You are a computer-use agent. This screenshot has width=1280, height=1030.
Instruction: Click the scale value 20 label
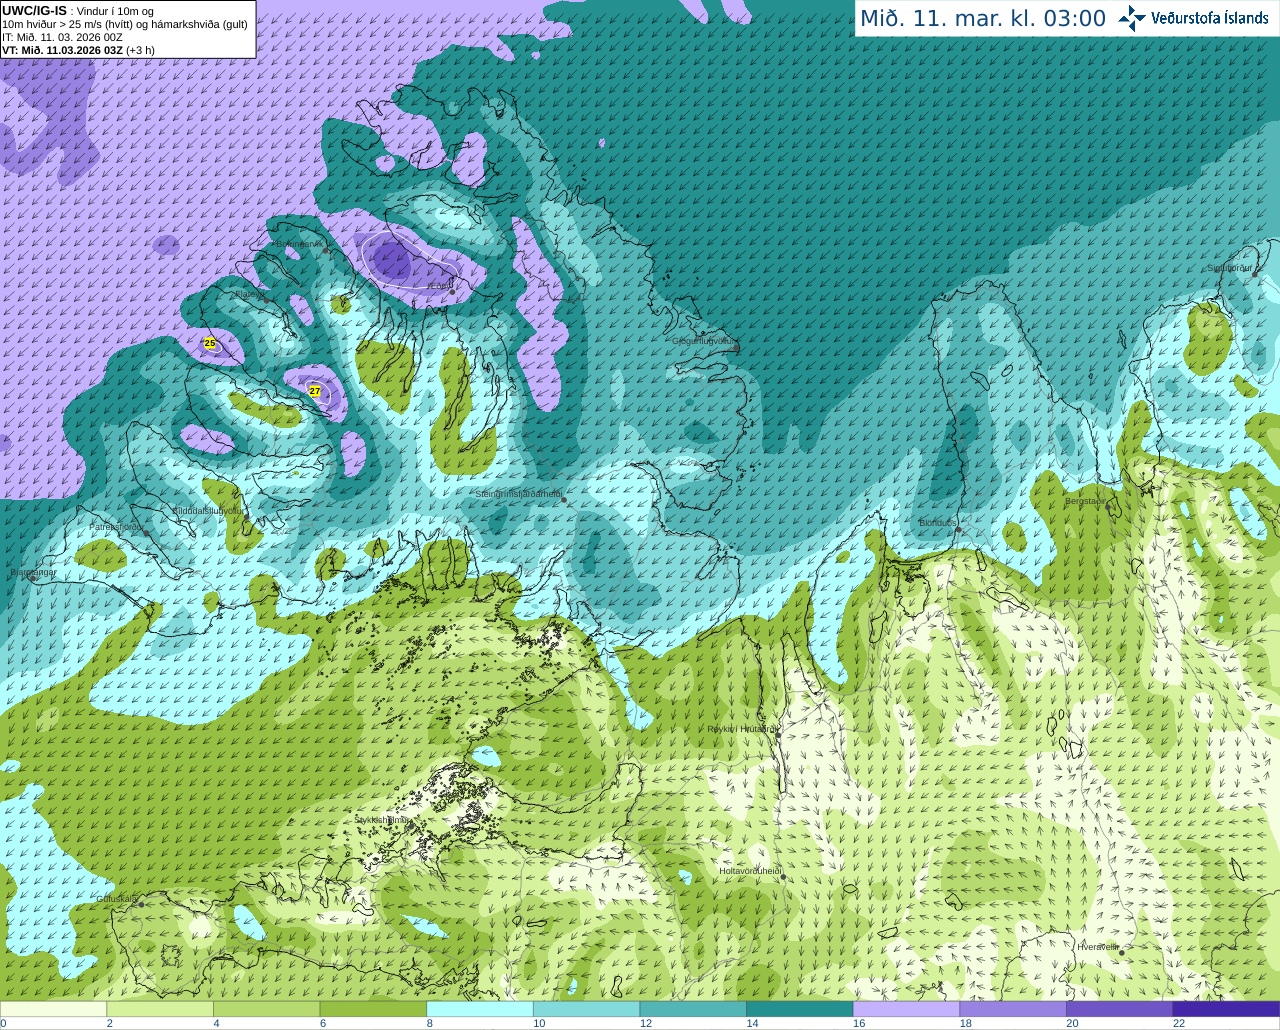[x=1072, y=1023]
